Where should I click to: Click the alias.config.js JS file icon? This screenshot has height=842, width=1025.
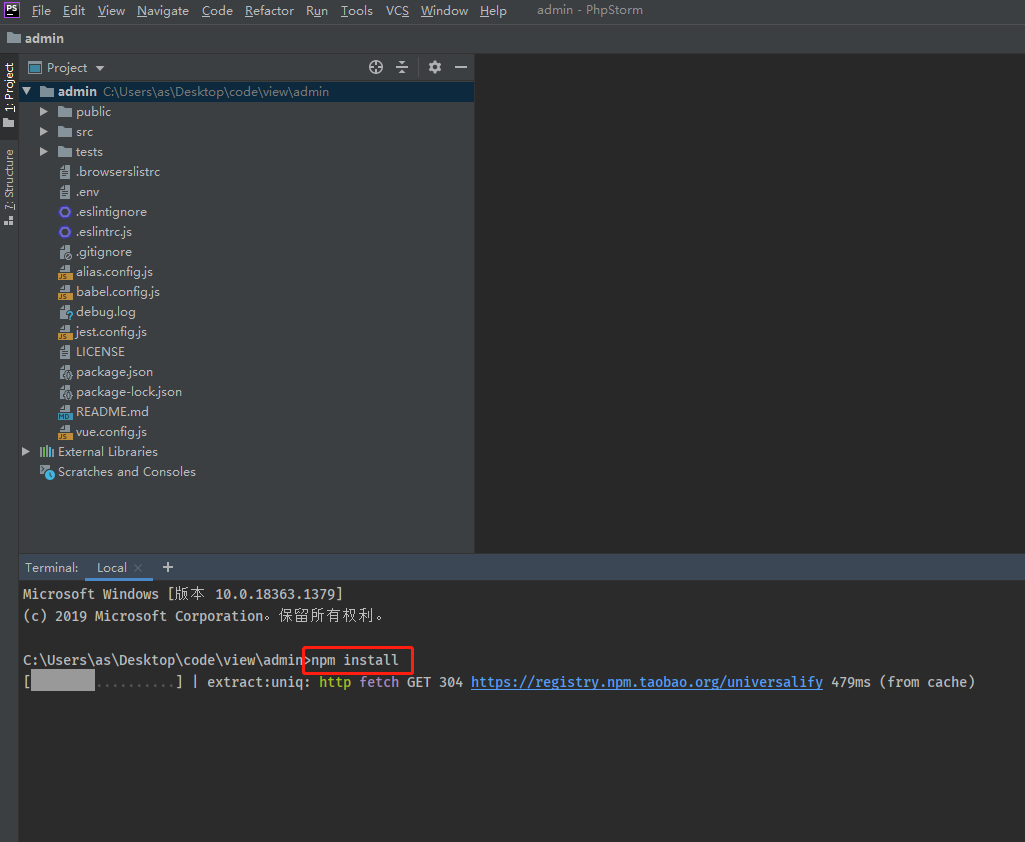[x=65, y=273]
